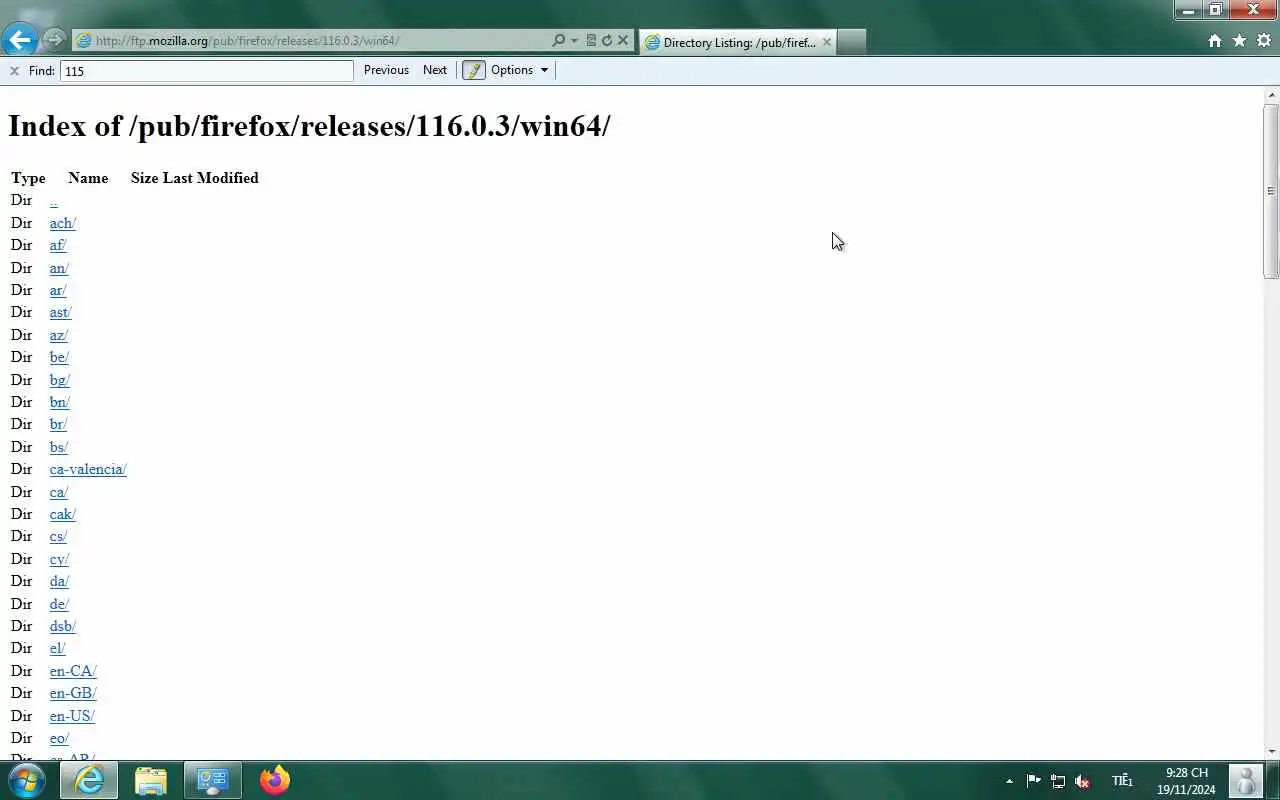
Task: Open the af/ directory
Action: click(58, 245)
